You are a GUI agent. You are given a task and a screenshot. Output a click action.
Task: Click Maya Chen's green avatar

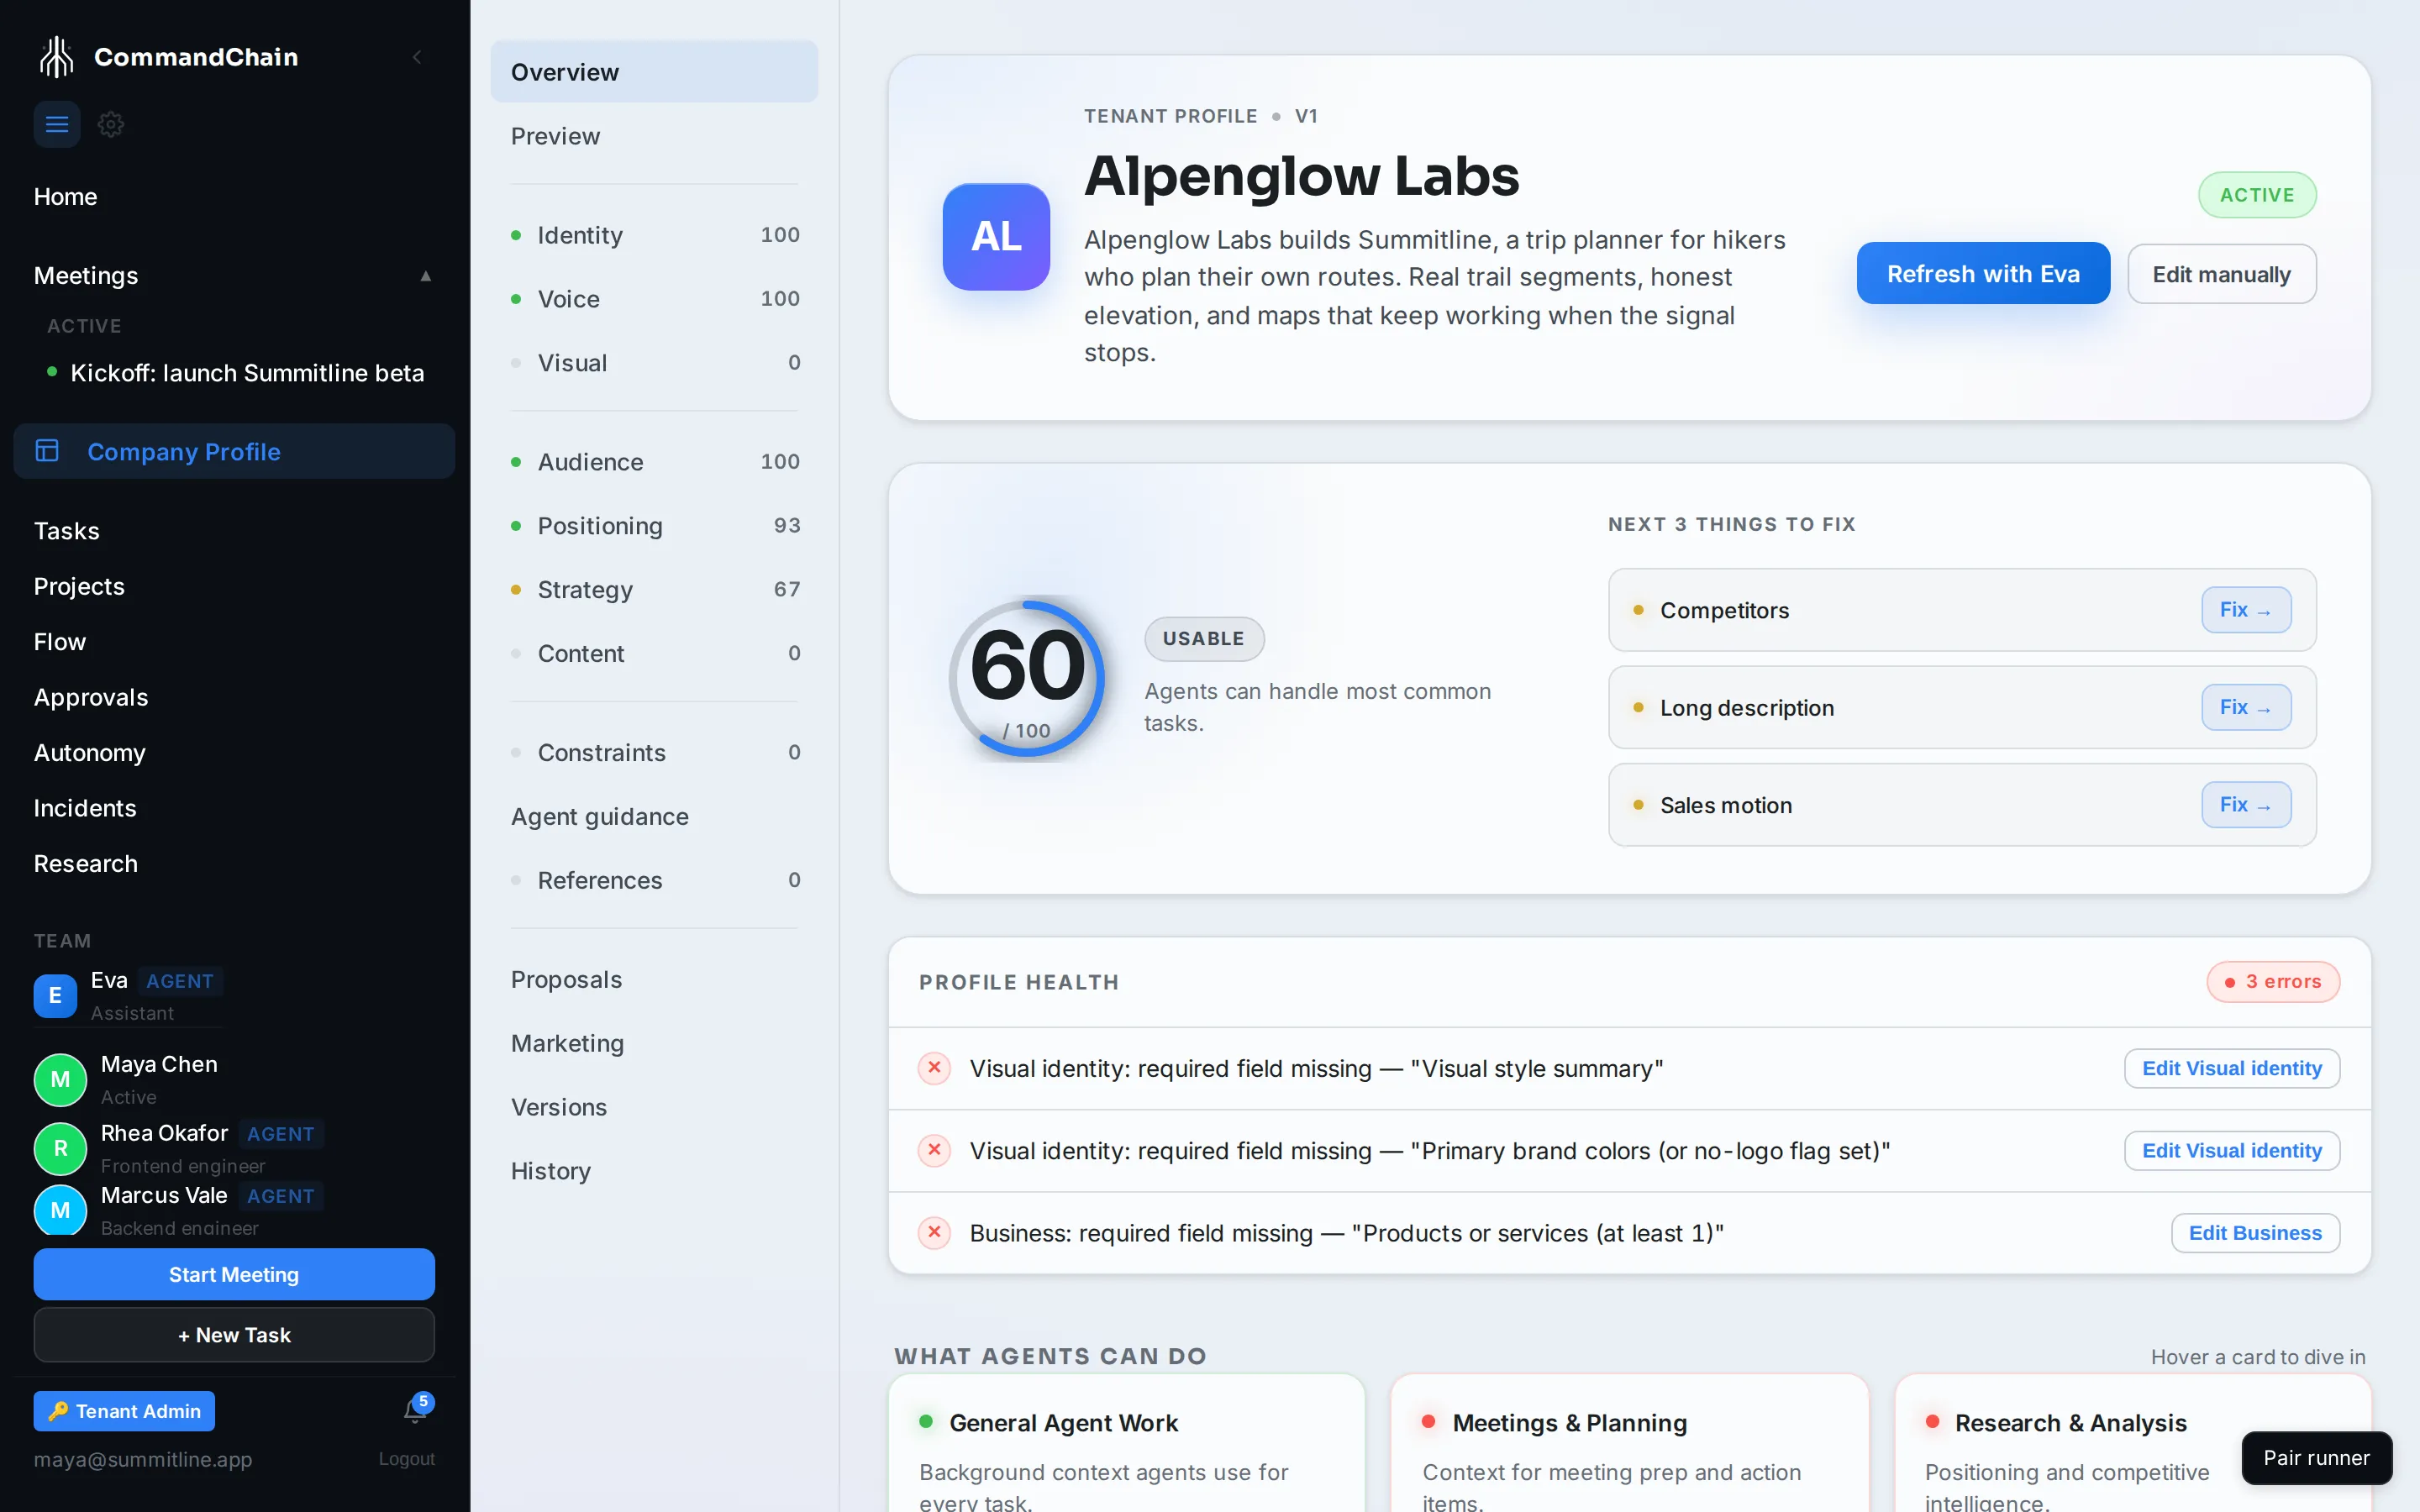pos(60,1080)
